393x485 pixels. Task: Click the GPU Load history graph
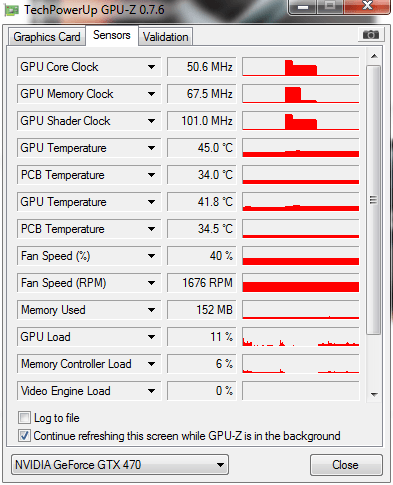(x=301, y=337)
